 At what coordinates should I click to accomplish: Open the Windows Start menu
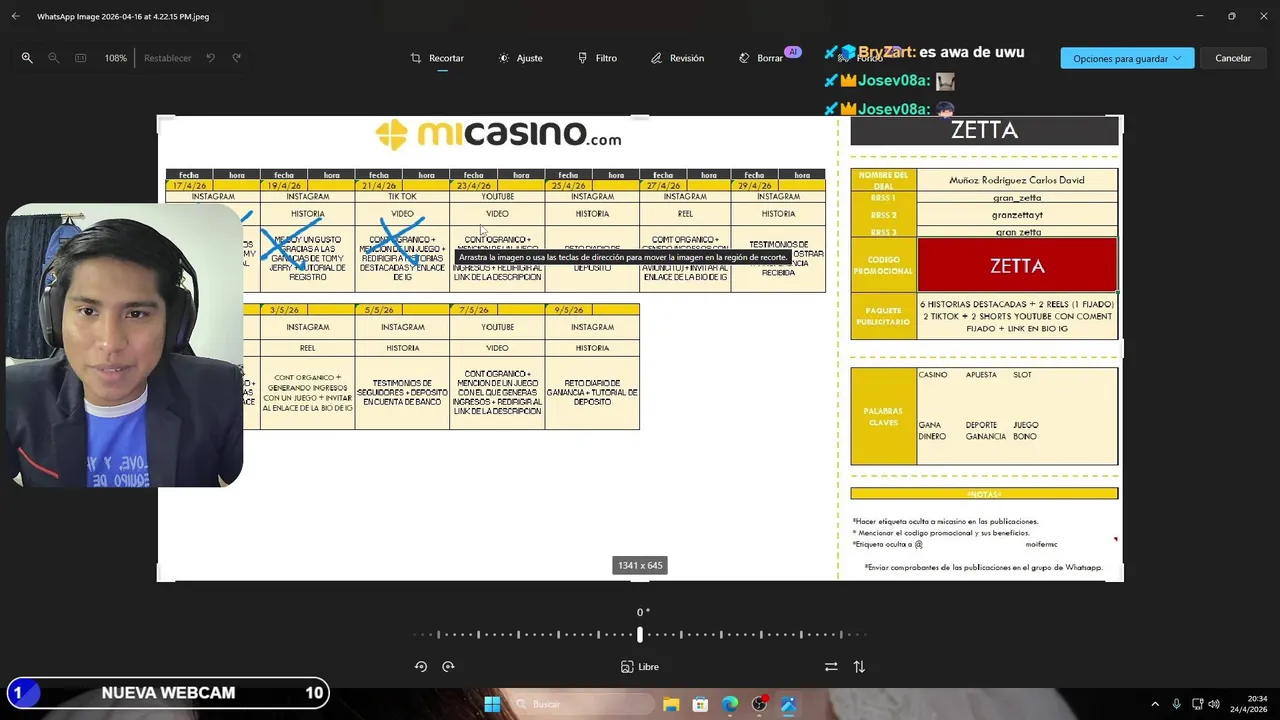tap(492, 704)
